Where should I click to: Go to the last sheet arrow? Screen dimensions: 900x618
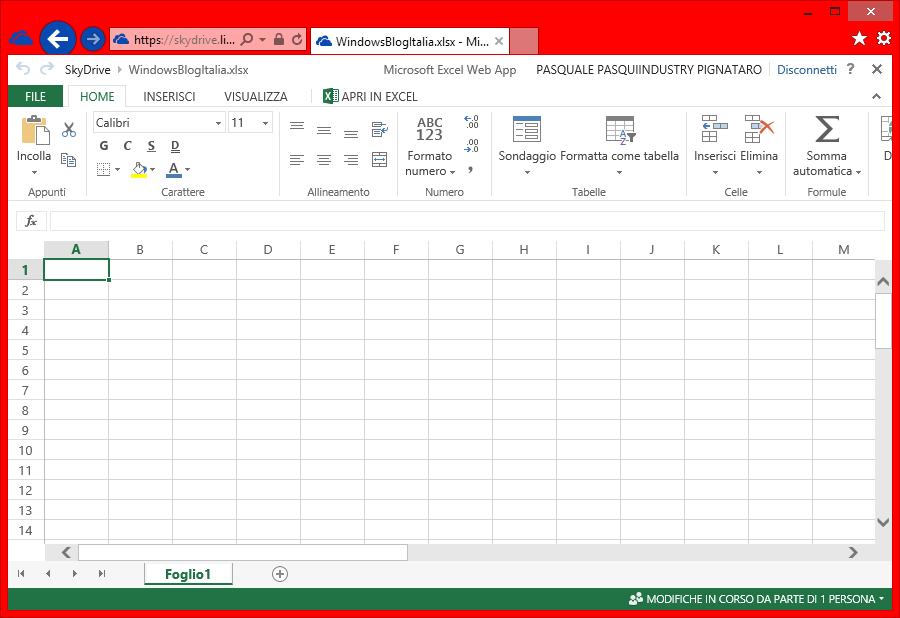coord(102,574)
